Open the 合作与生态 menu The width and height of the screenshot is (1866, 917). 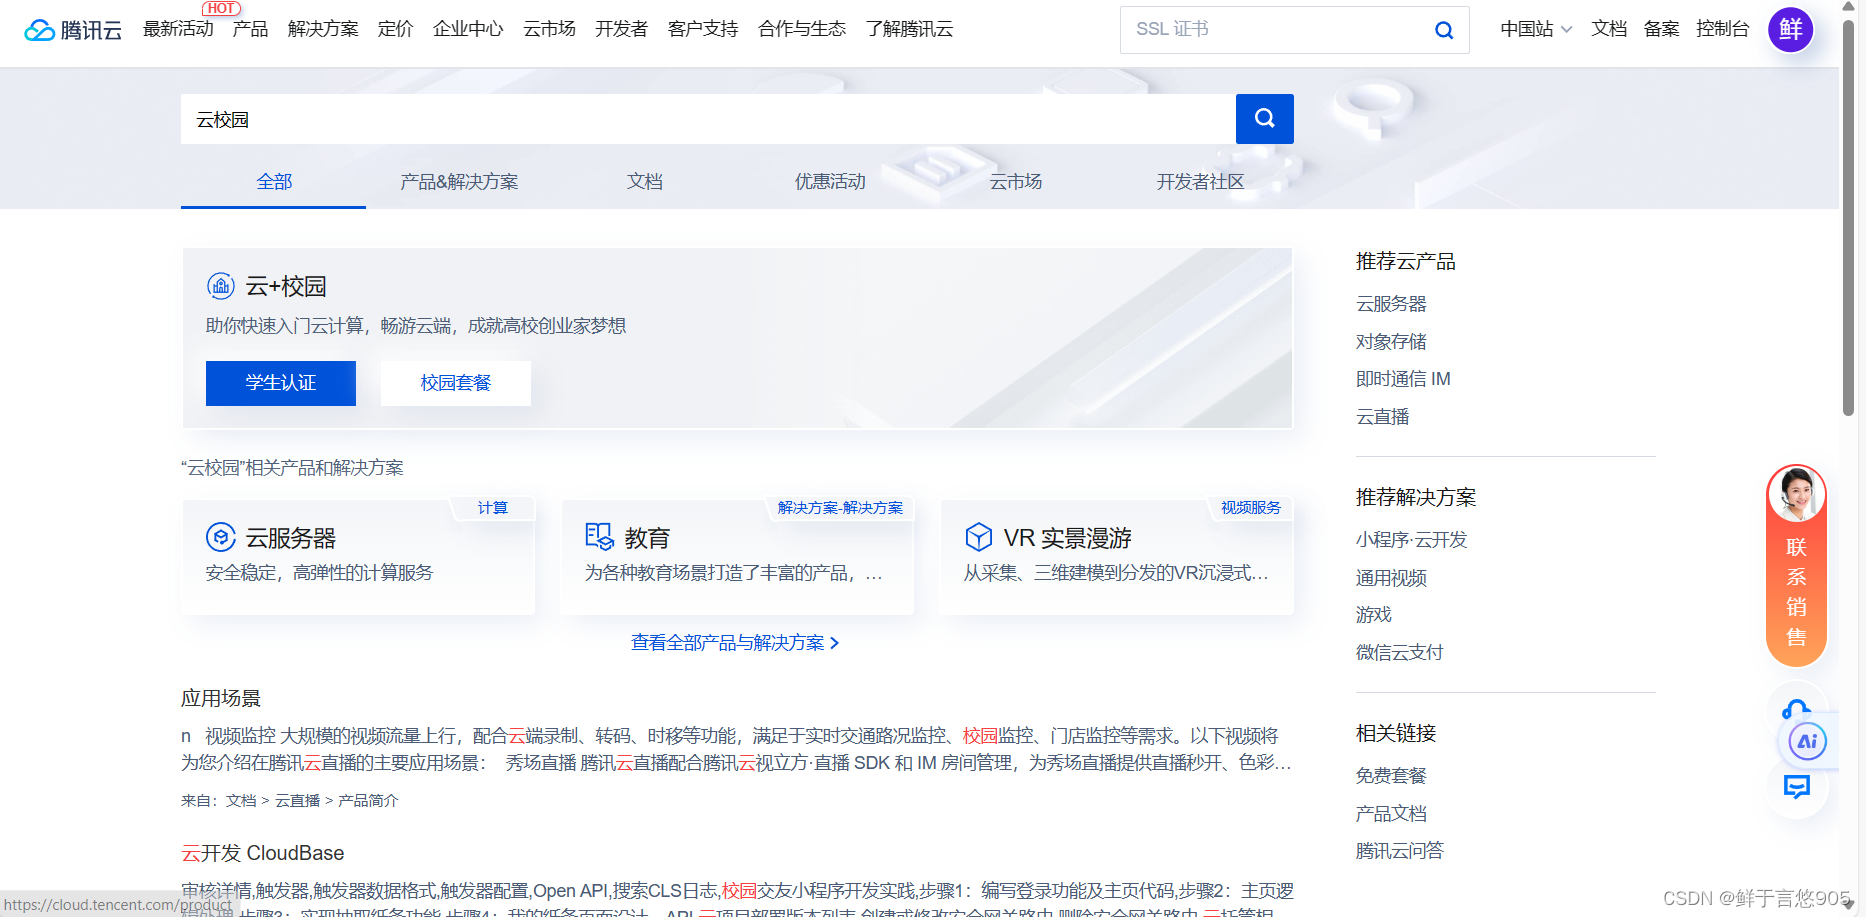pyautogui.click(x=802, y=29)
